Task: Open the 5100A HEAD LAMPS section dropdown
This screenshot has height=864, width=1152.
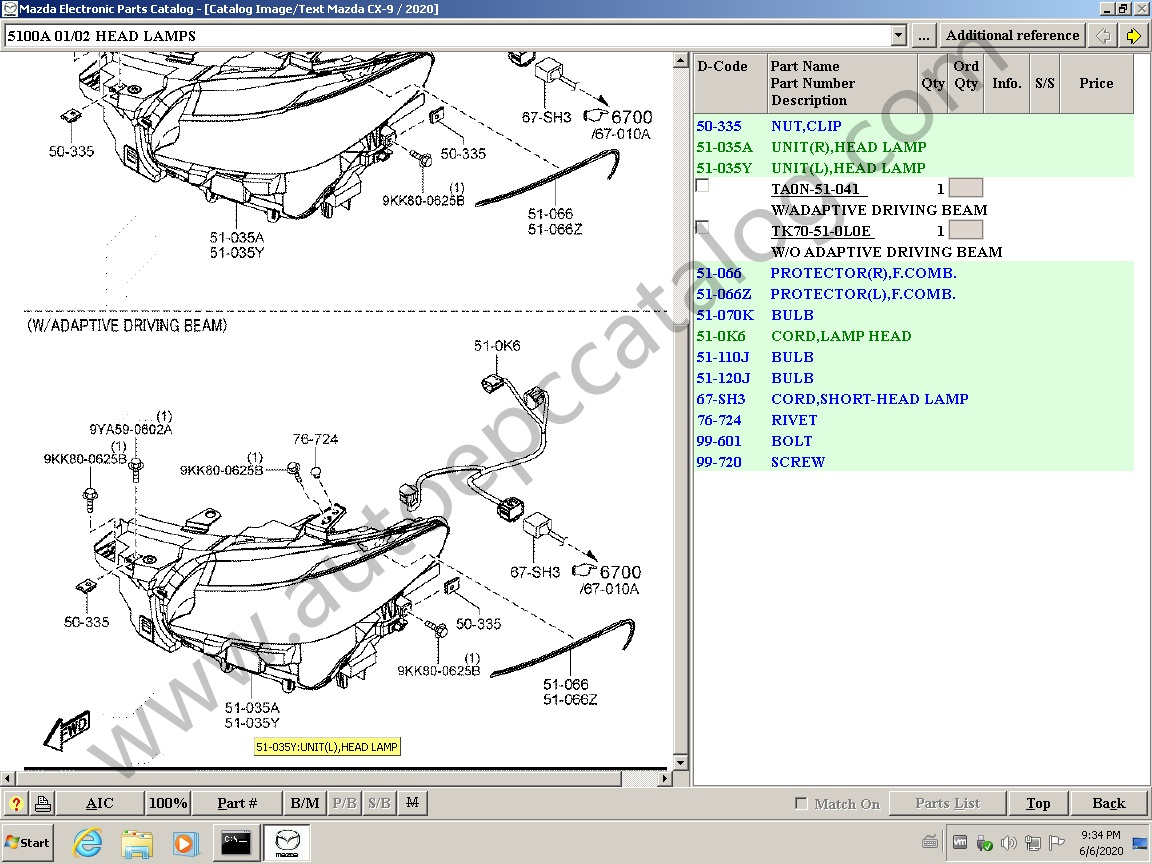Action: 898,35
